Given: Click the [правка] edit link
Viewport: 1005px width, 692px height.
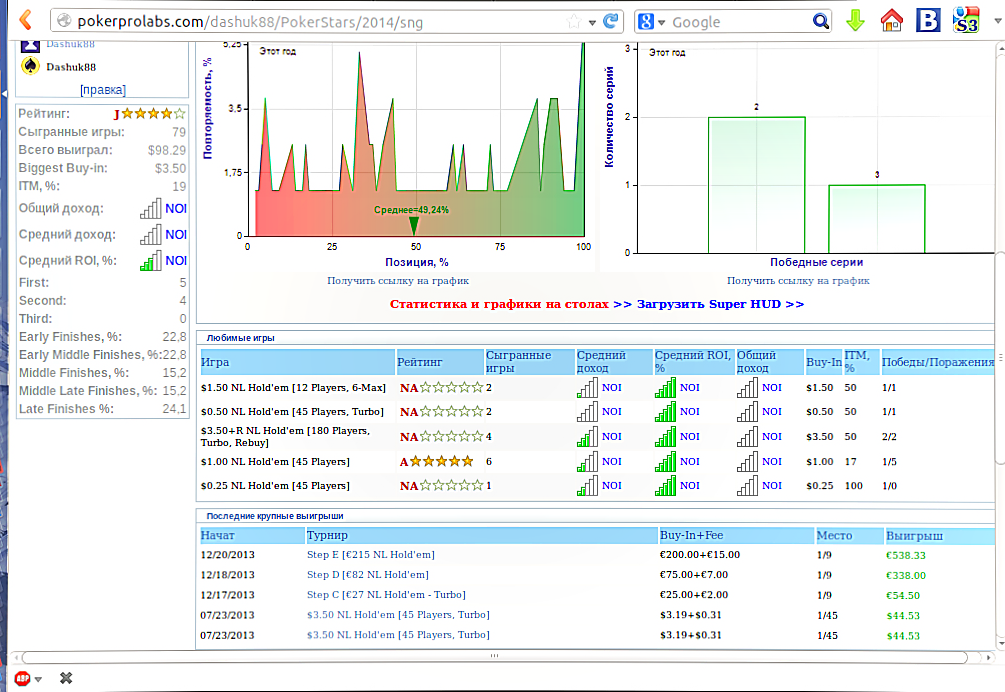Looking at the screenshot, I should (x=103, y=90).
